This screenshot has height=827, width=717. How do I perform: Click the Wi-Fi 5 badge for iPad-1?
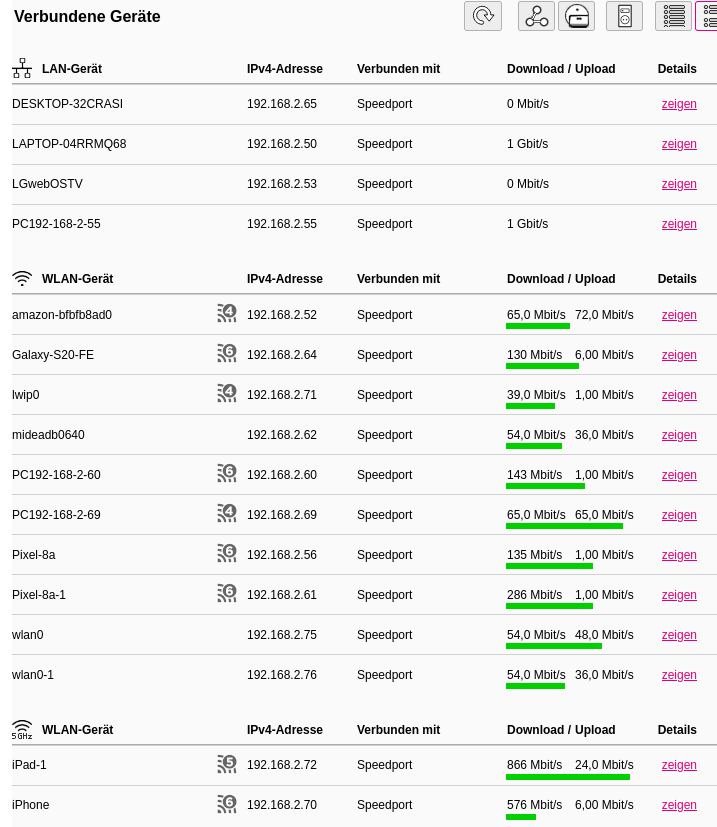coord(227,764)
